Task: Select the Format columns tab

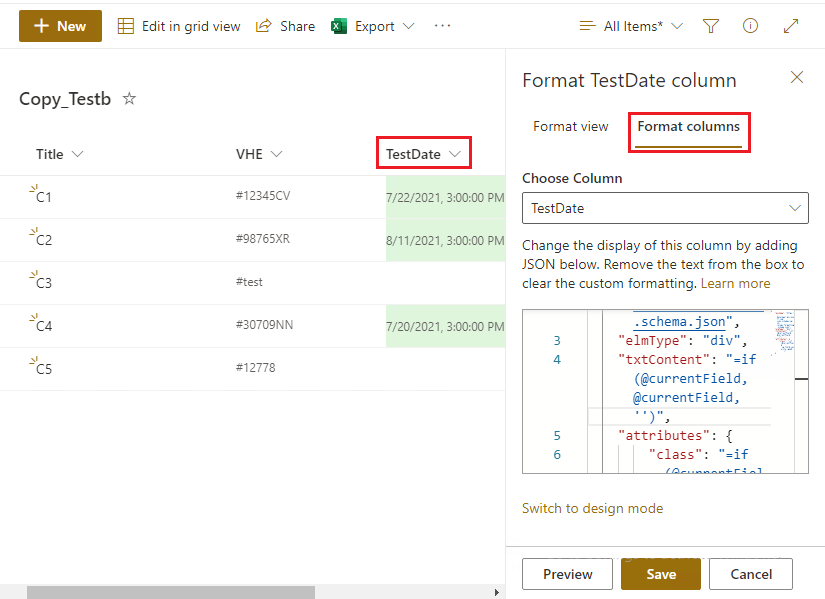Action: (x=689, y=127)
